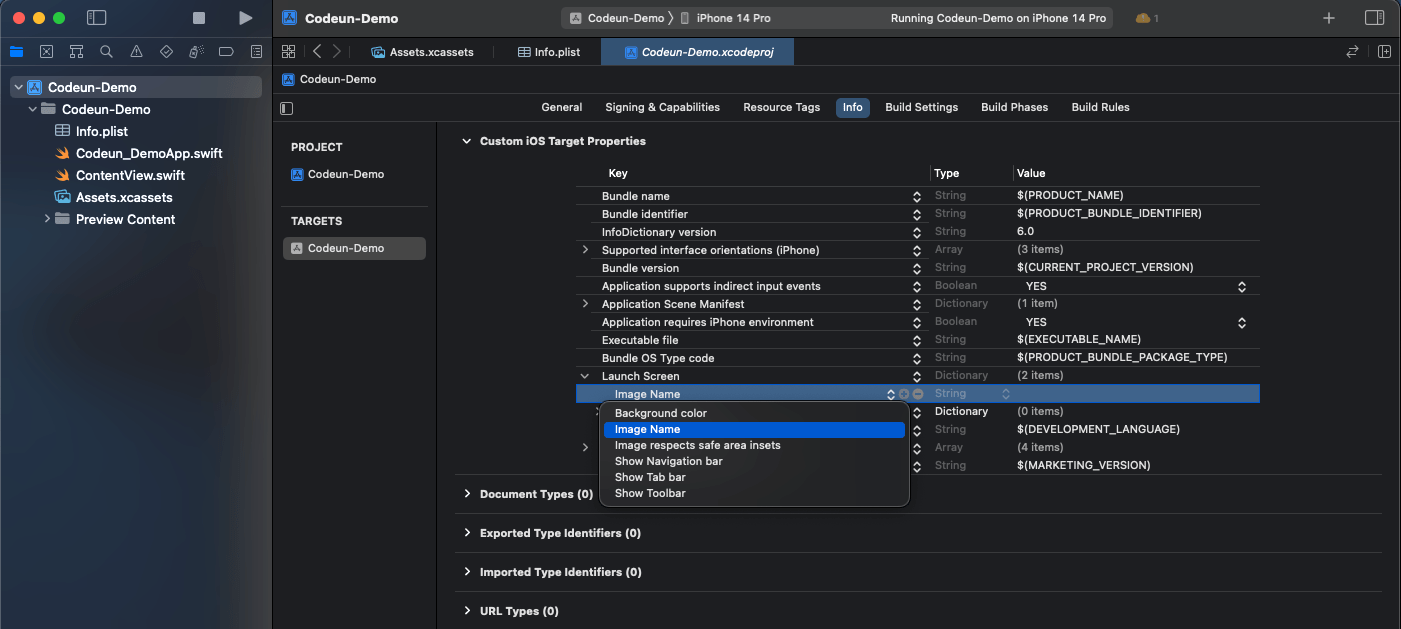Select Codeun-Demo under PROJECT
The image size is (1401, 629).
click(345, 174)
